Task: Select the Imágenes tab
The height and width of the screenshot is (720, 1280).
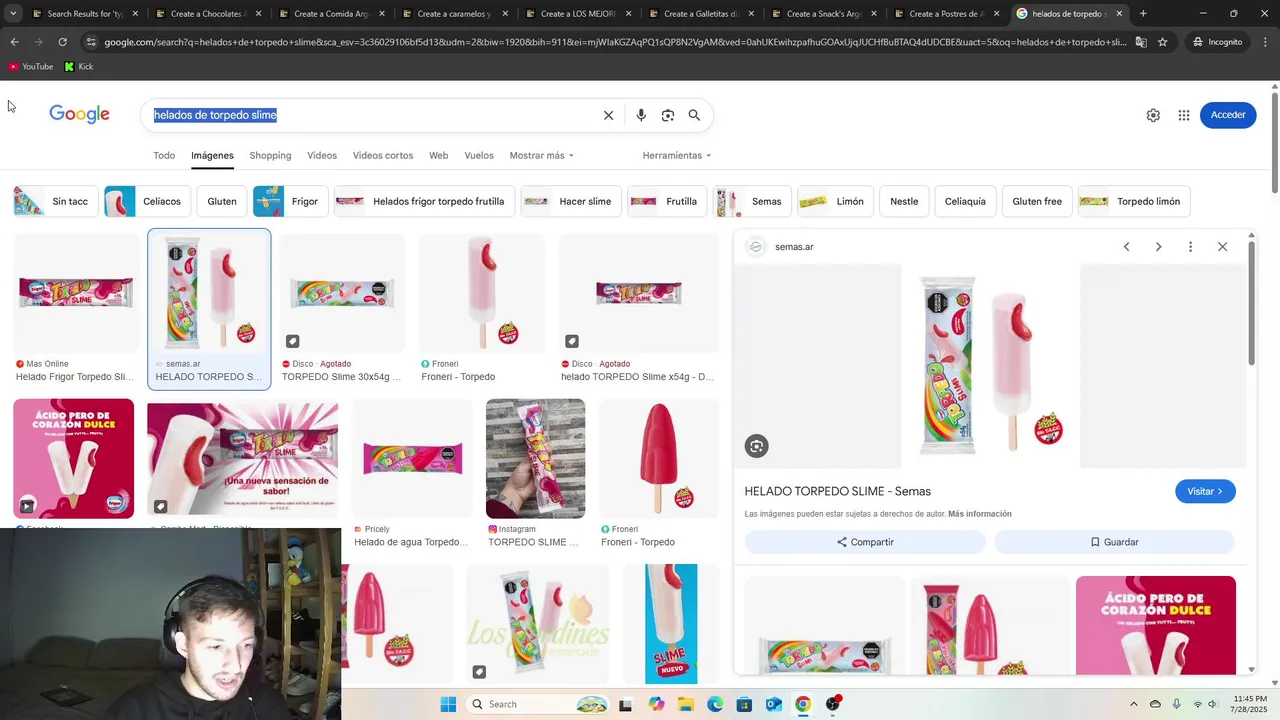Action: [x=212, y=155]
